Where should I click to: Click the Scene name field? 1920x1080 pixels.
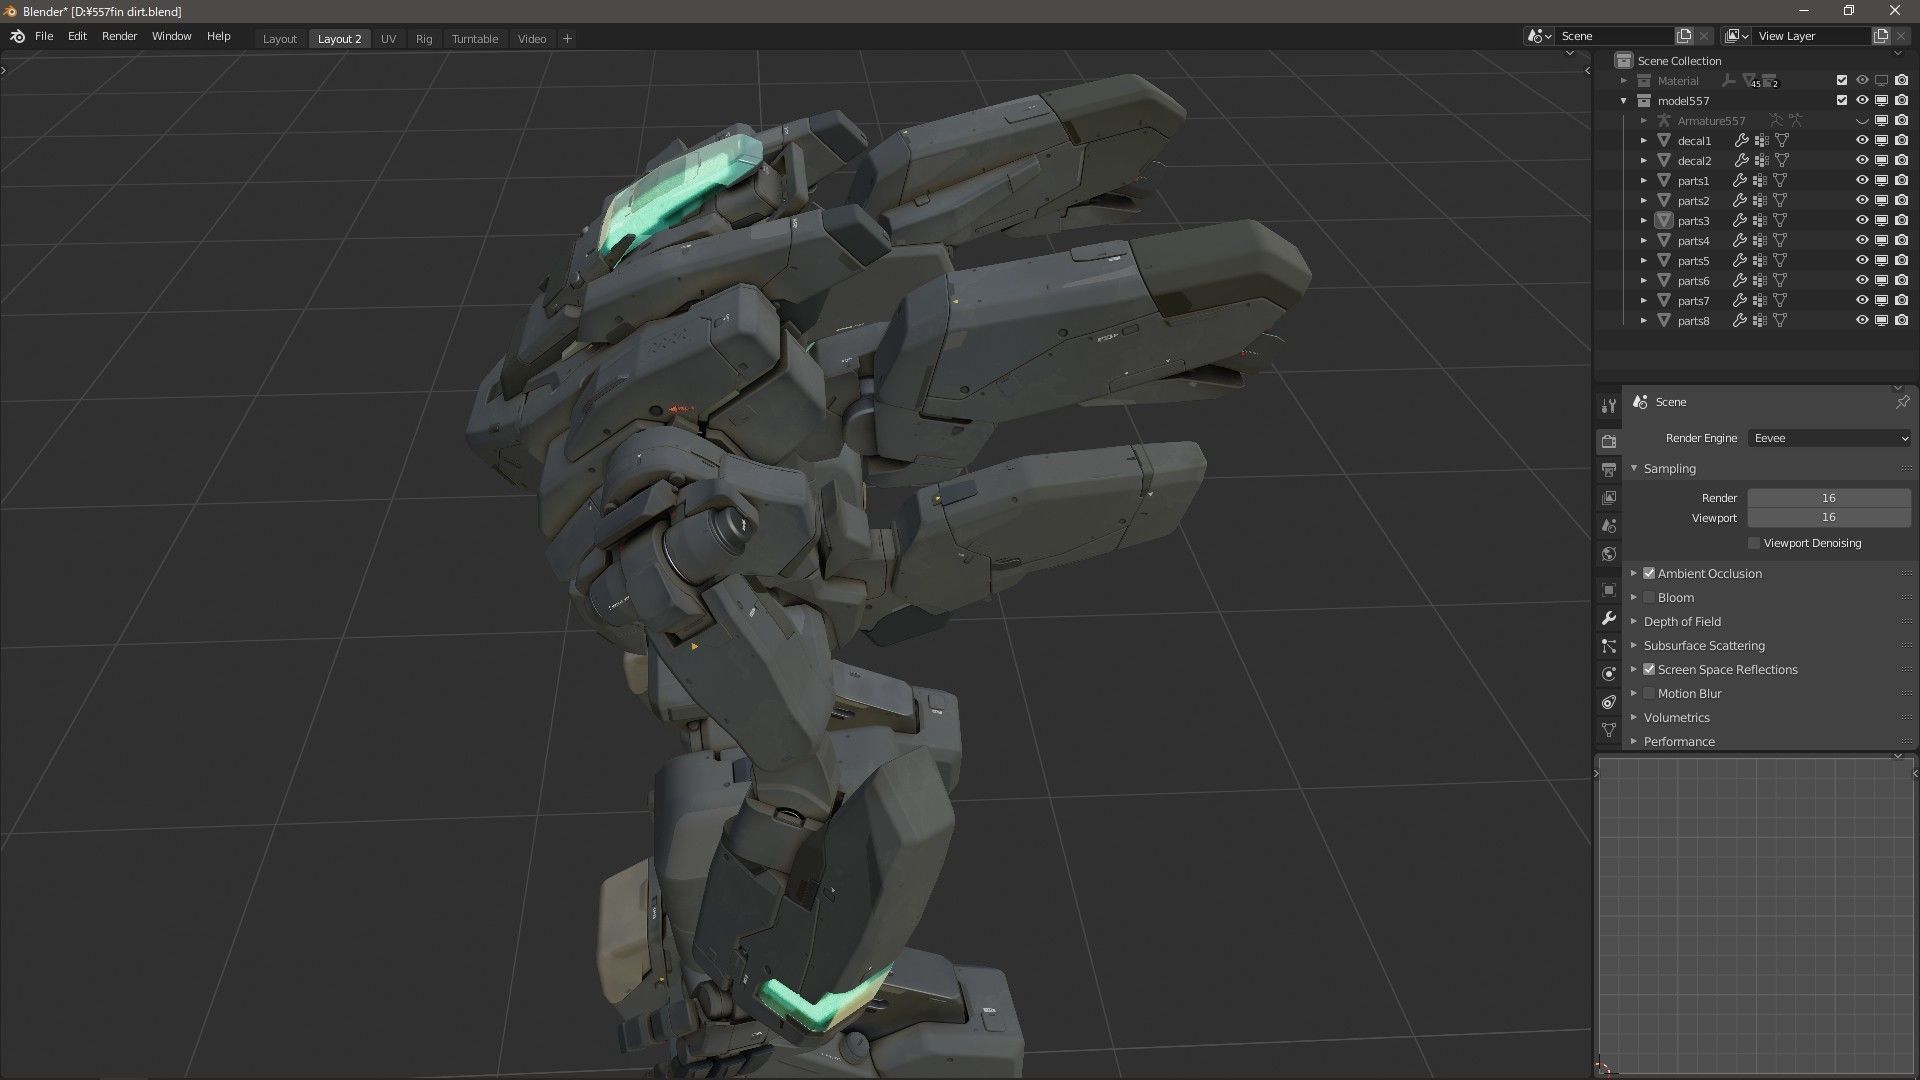1615,36
